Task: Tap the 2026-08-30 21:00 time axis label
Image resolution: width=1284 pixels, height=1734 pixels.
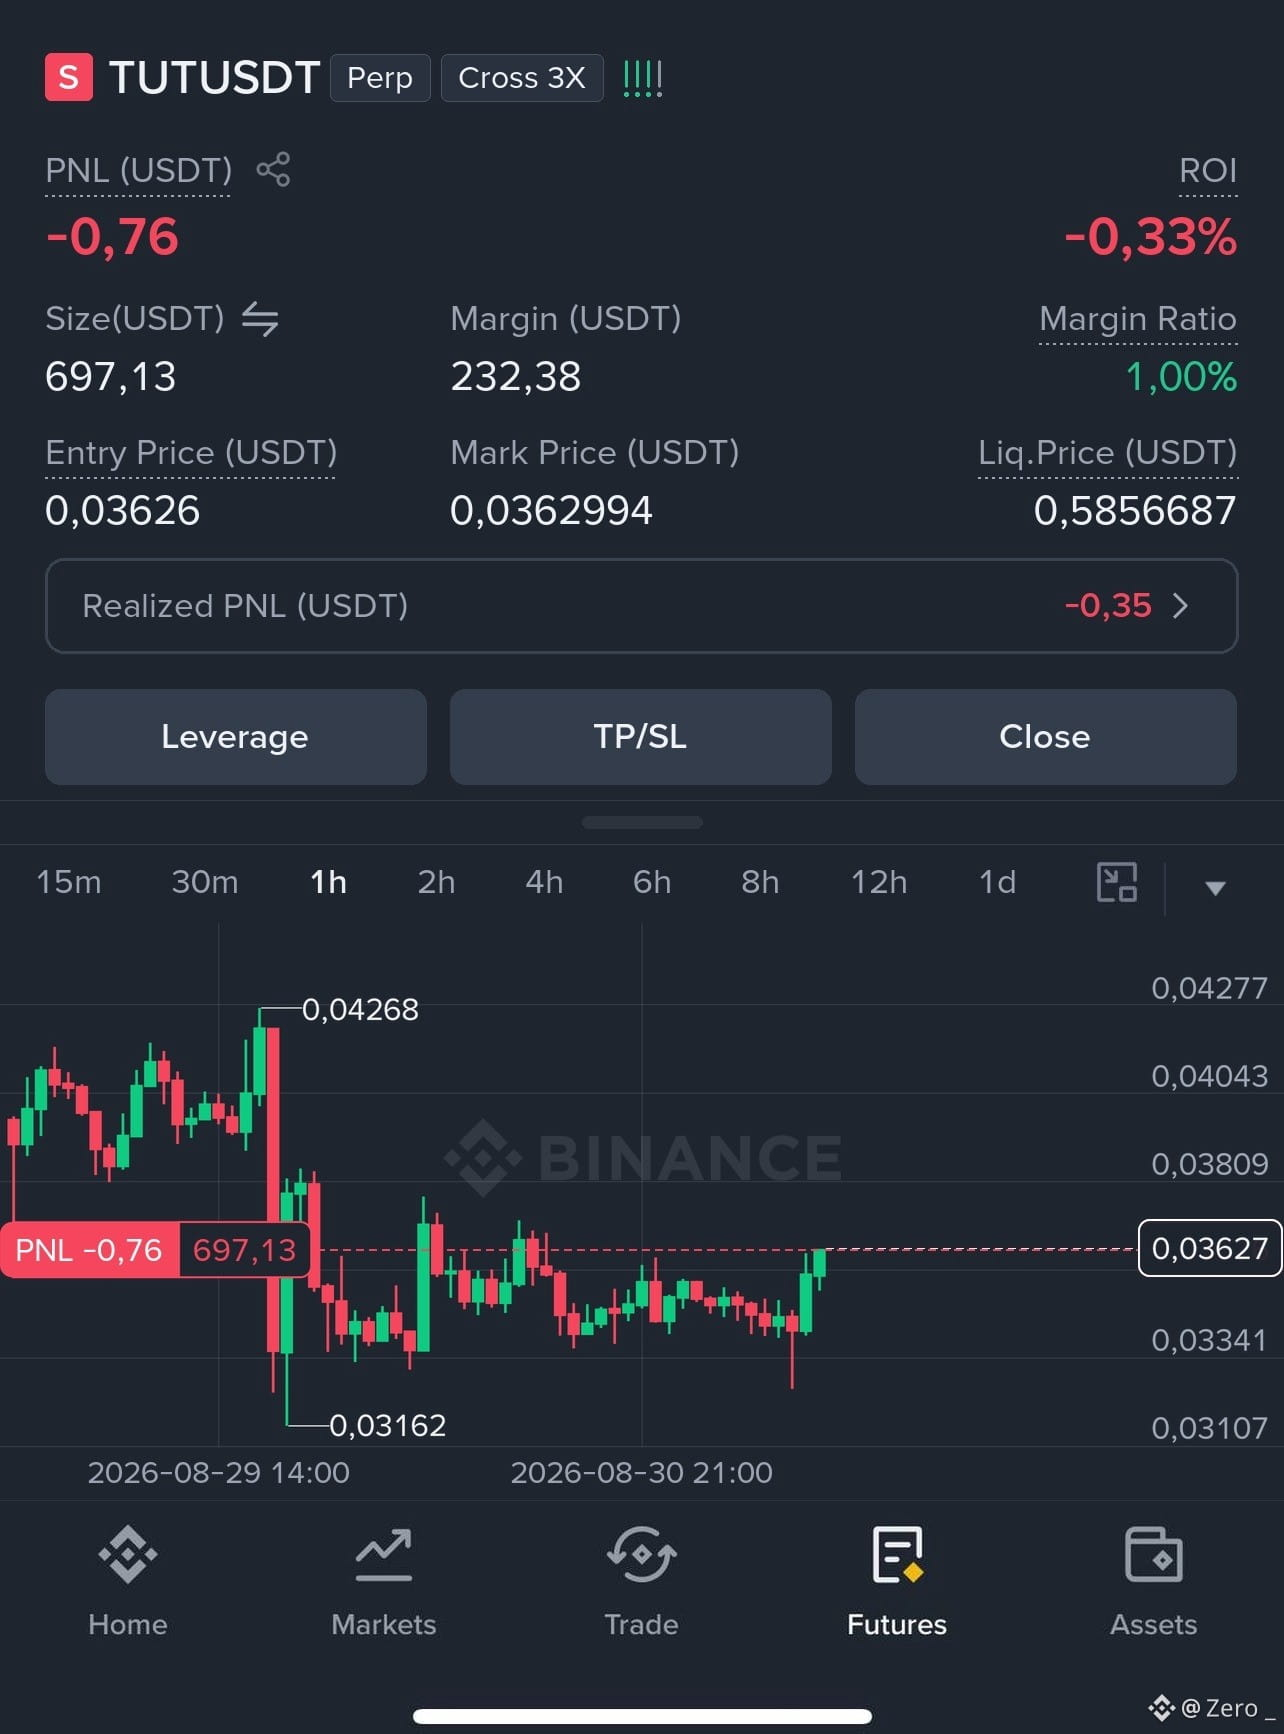Action: pos(642,1473)
